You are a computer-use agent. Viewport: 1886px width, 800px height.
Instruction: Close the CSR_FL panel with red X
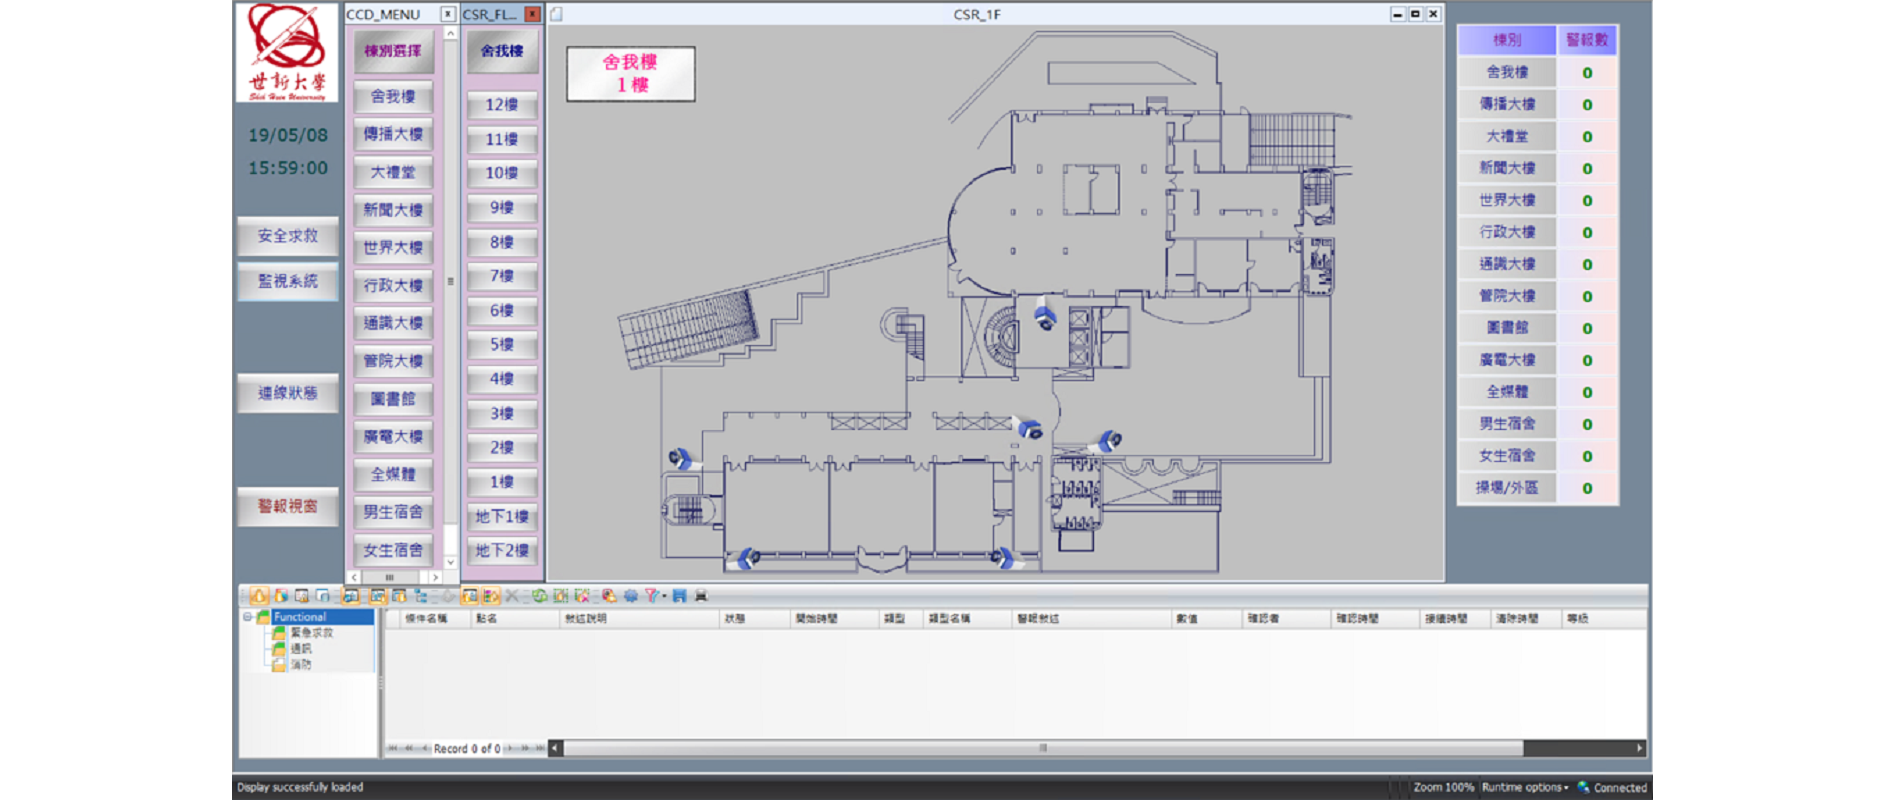click(x=532, y=14)
